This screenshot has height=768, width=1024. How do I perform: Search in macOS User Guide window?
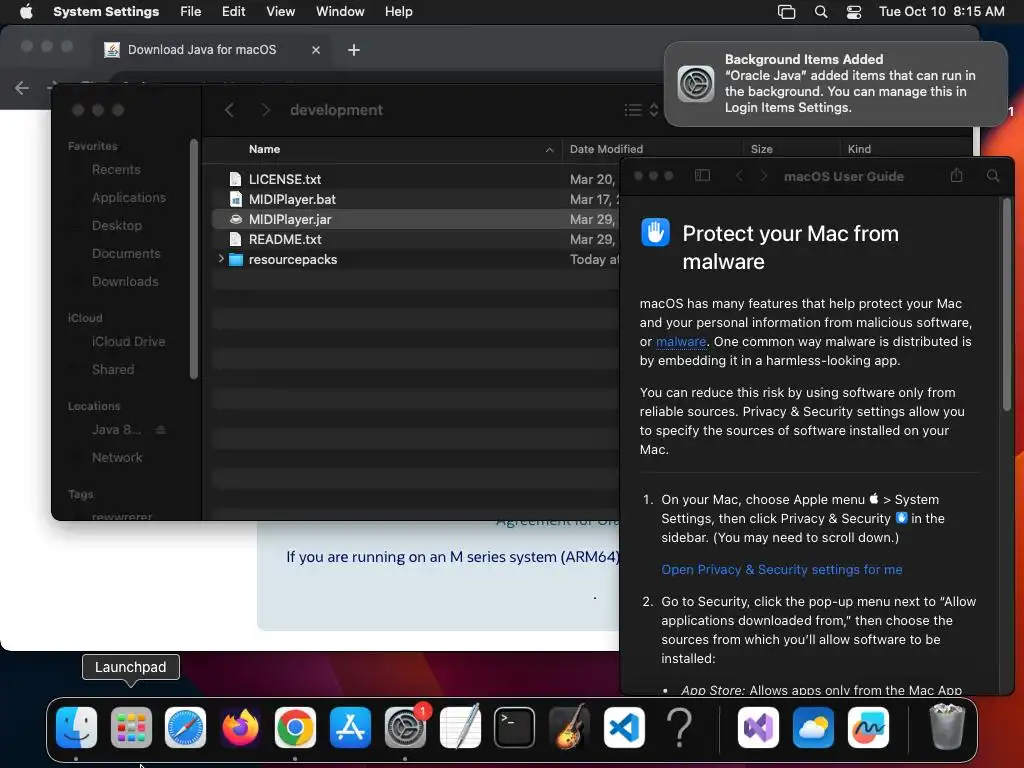tap(993, 176)
